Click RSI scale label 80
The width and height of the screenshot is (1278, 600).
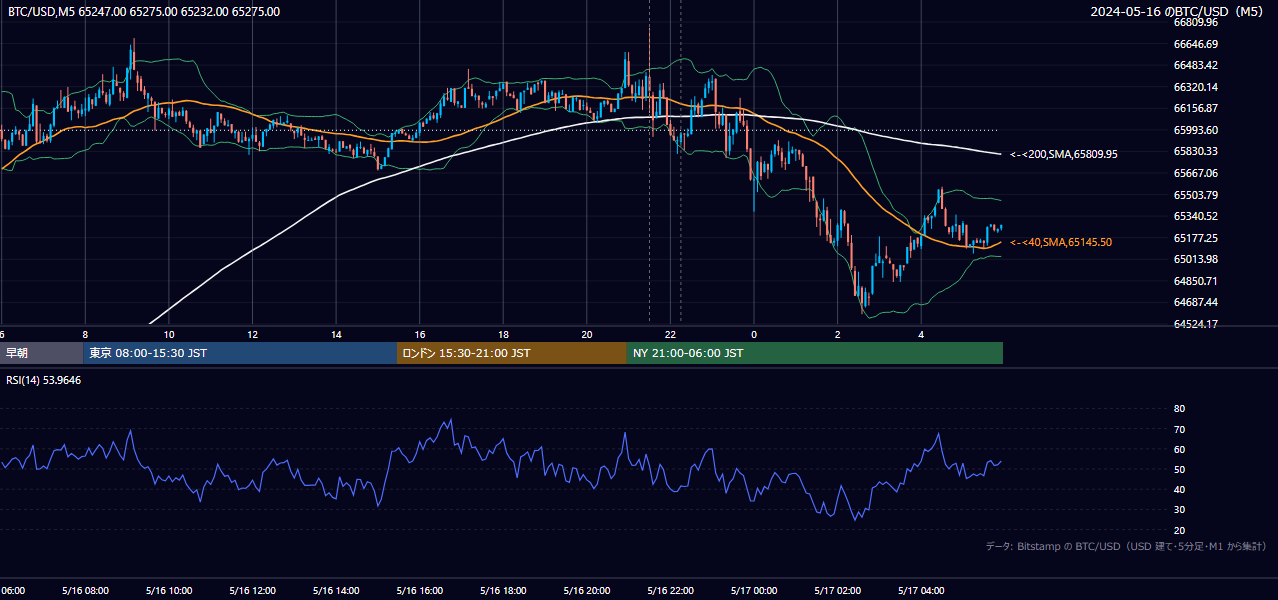pyautogui.click(x=1179, y=409)
